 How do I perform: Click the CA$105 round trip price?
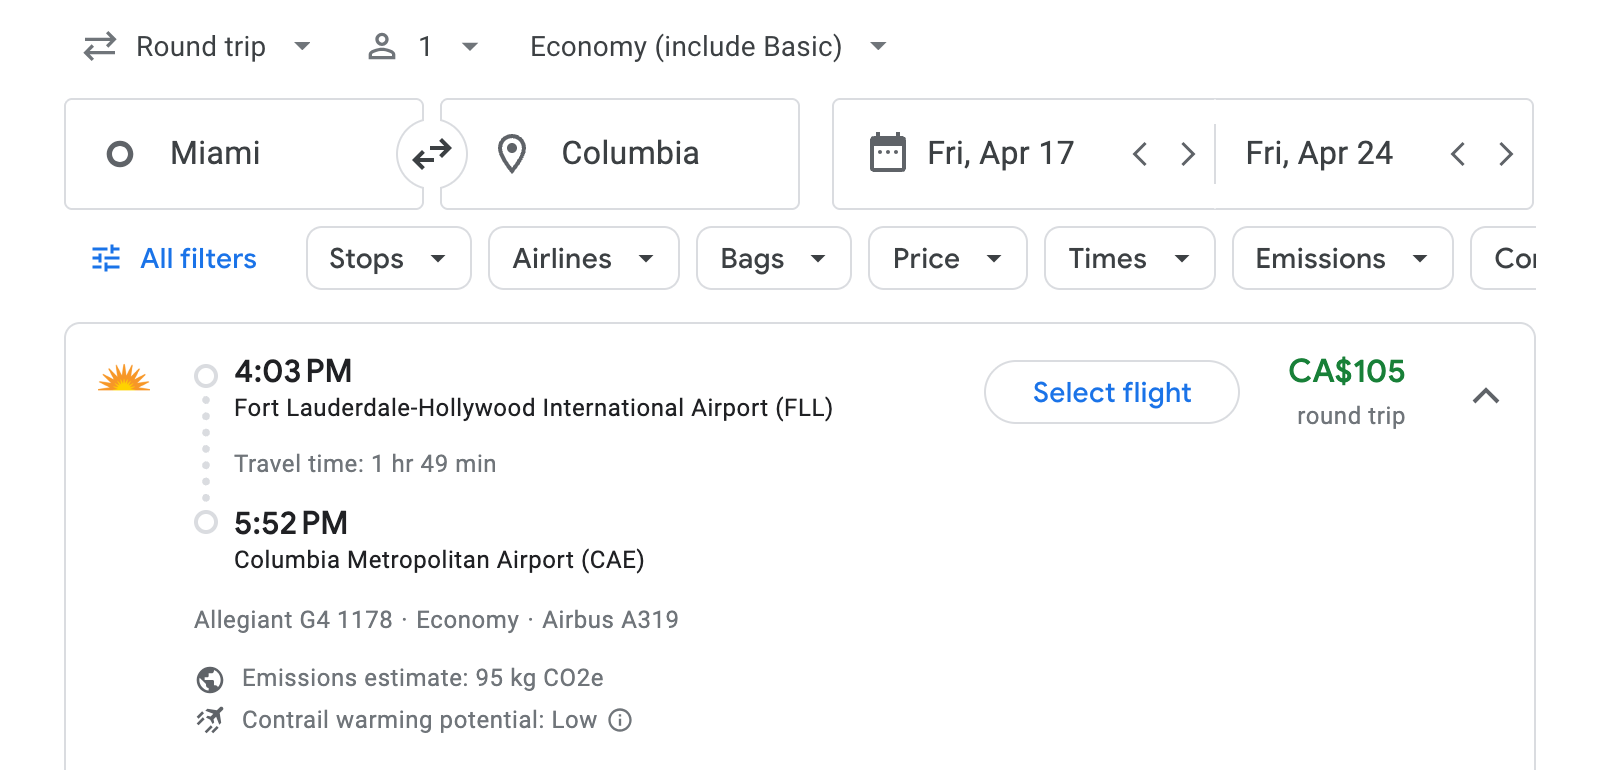[x=1347, y=372]
